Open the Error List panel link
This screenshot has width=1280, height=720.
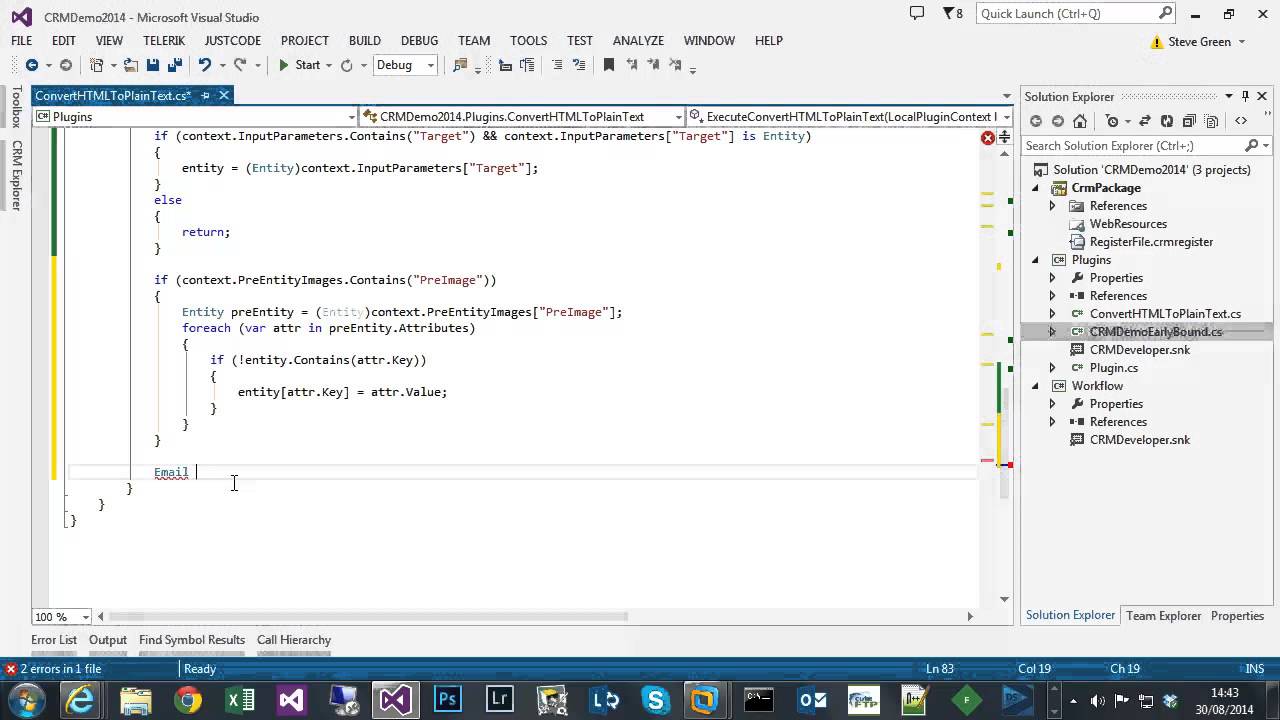[x=54, y=640]
